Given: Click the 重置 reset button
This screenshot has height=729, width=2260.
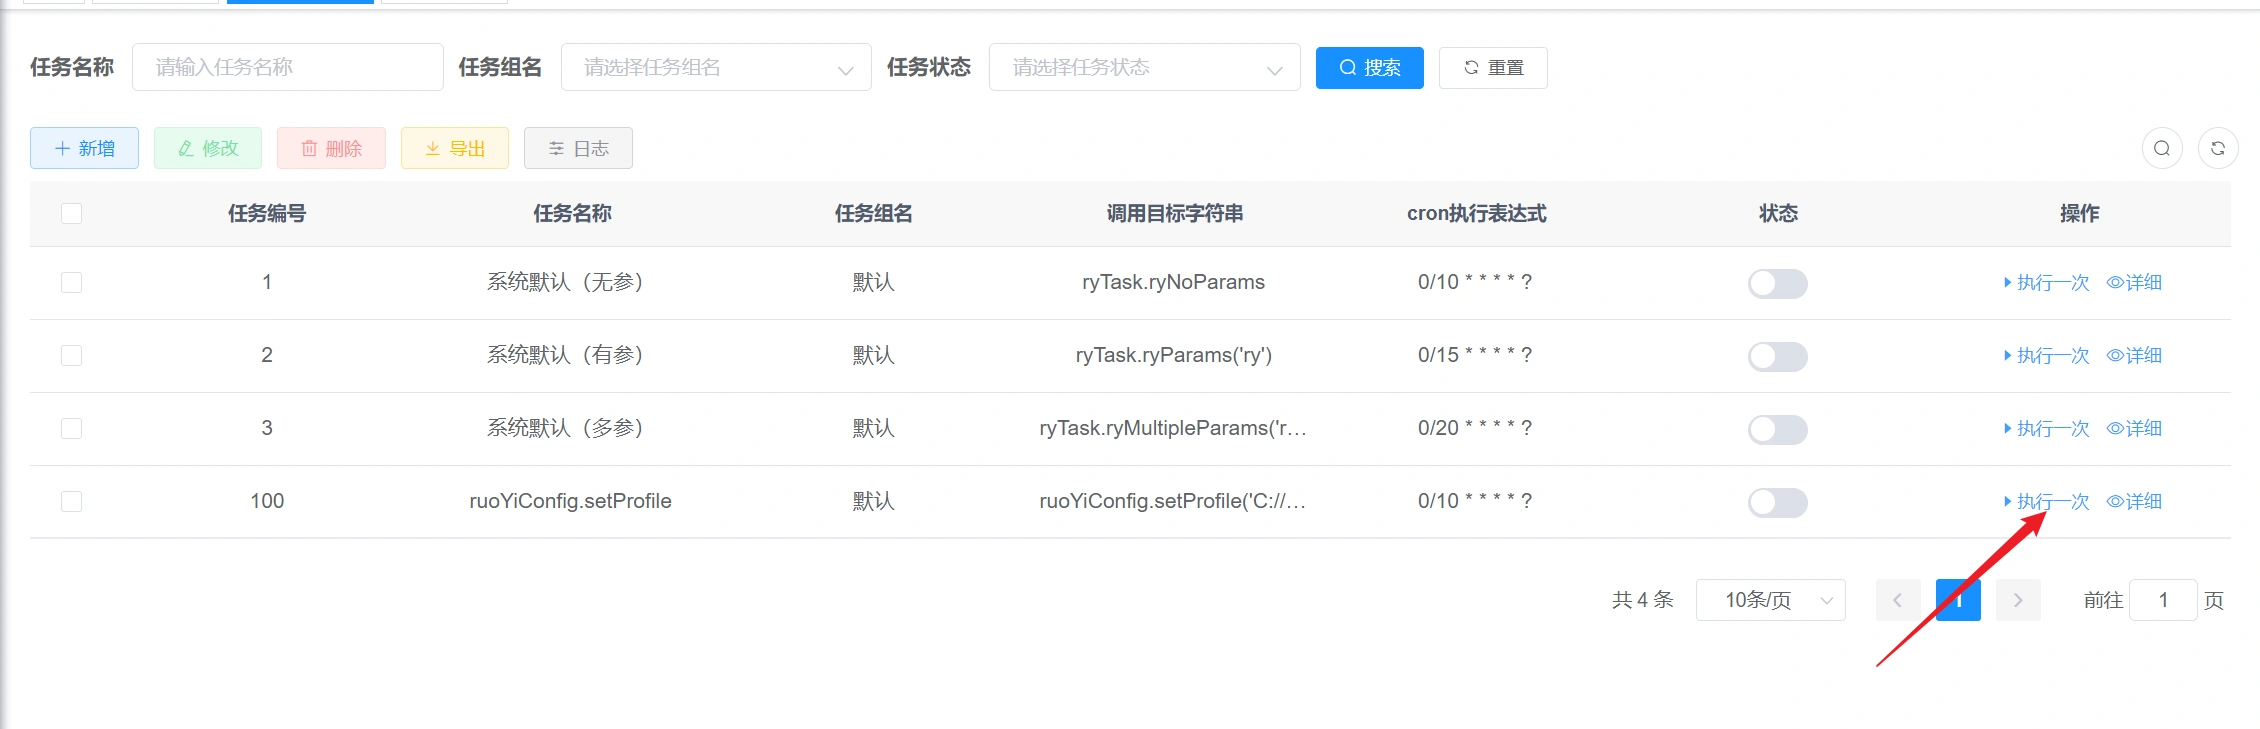Looking at the screenshot, I should (x=1493, y=68).
